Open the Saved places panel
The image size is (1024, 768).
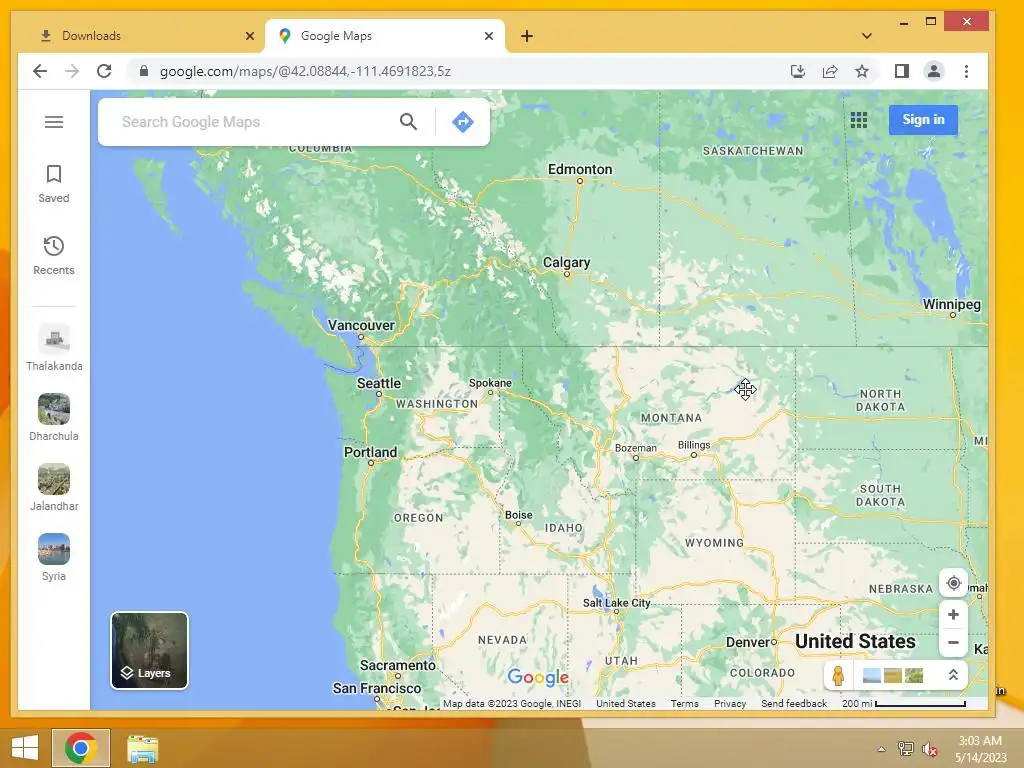click(x=54, y=184)
